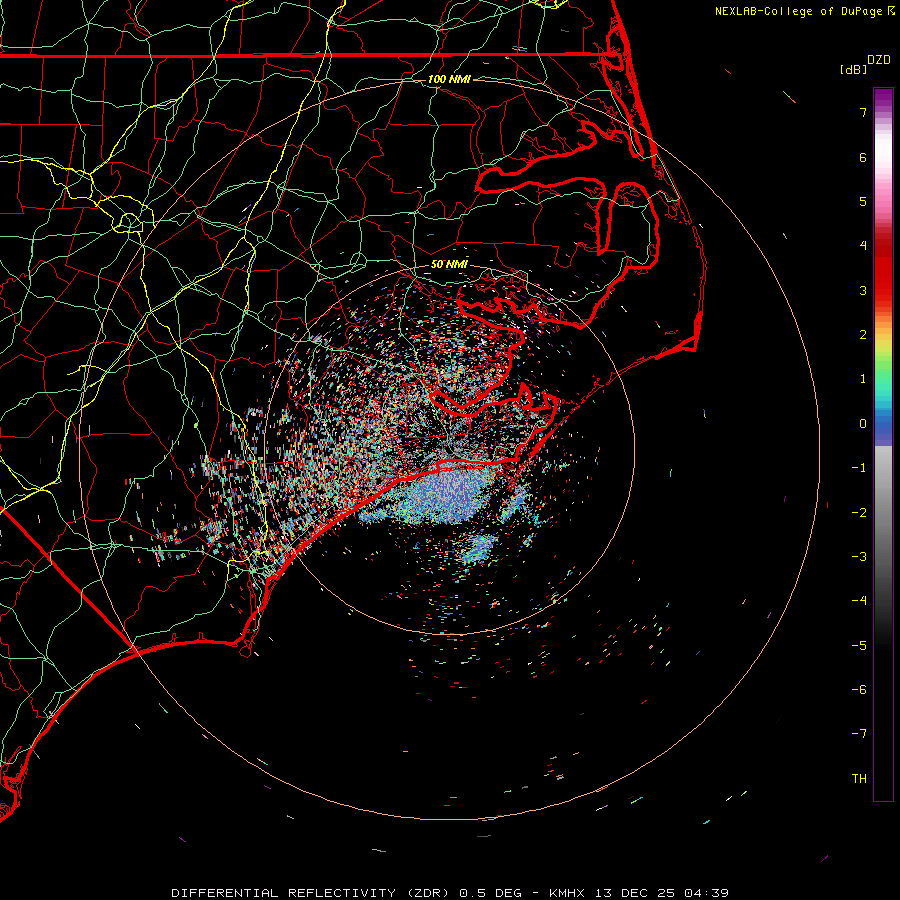This screenshot has width=900, height=900.
Task: Click the 100 NMI range ring label
Action: point(449,79)
